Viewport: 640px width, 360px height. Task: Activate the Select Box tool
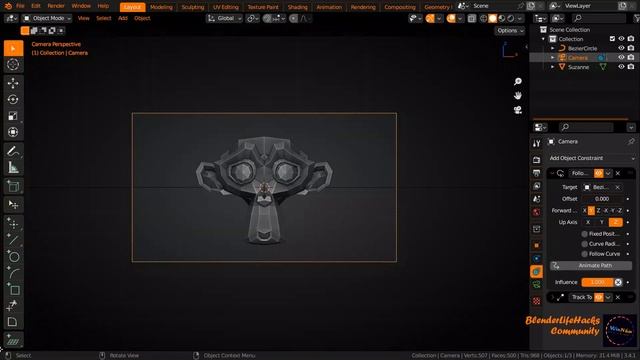coord(13,49)
